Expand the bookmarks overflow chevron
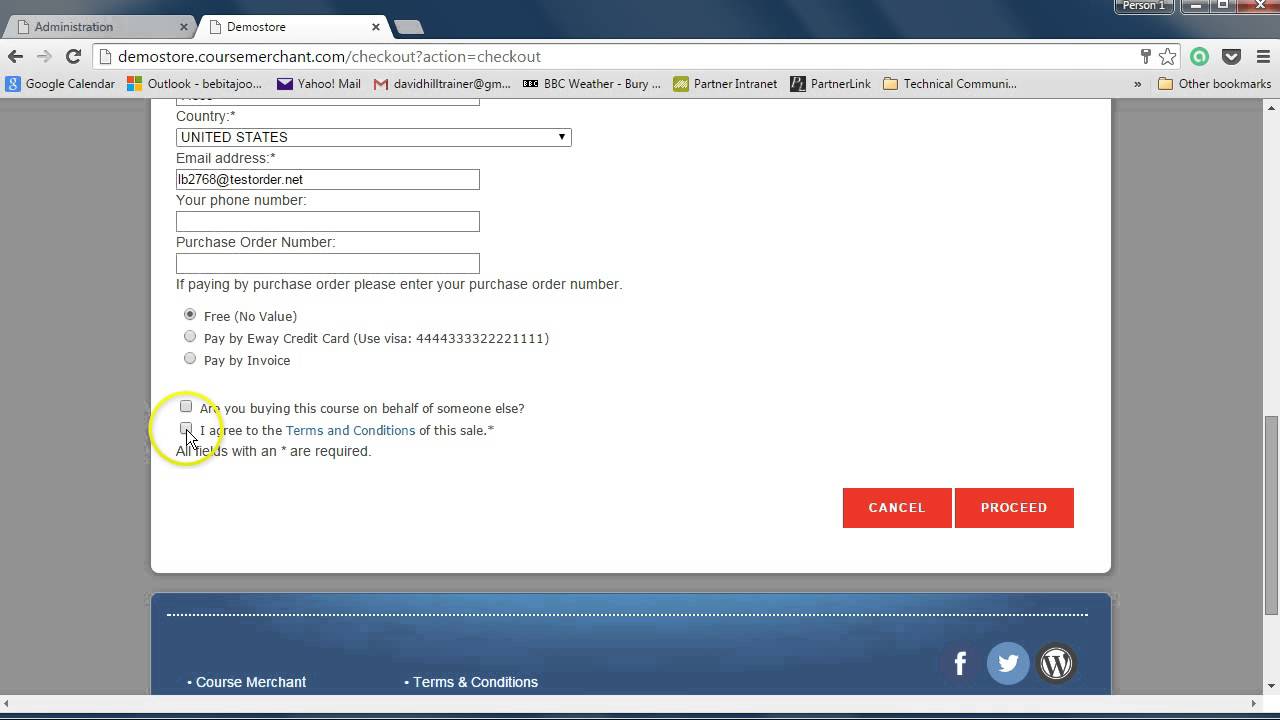The width and height of the screenshot is (1280, 720). click(1137, 84)
